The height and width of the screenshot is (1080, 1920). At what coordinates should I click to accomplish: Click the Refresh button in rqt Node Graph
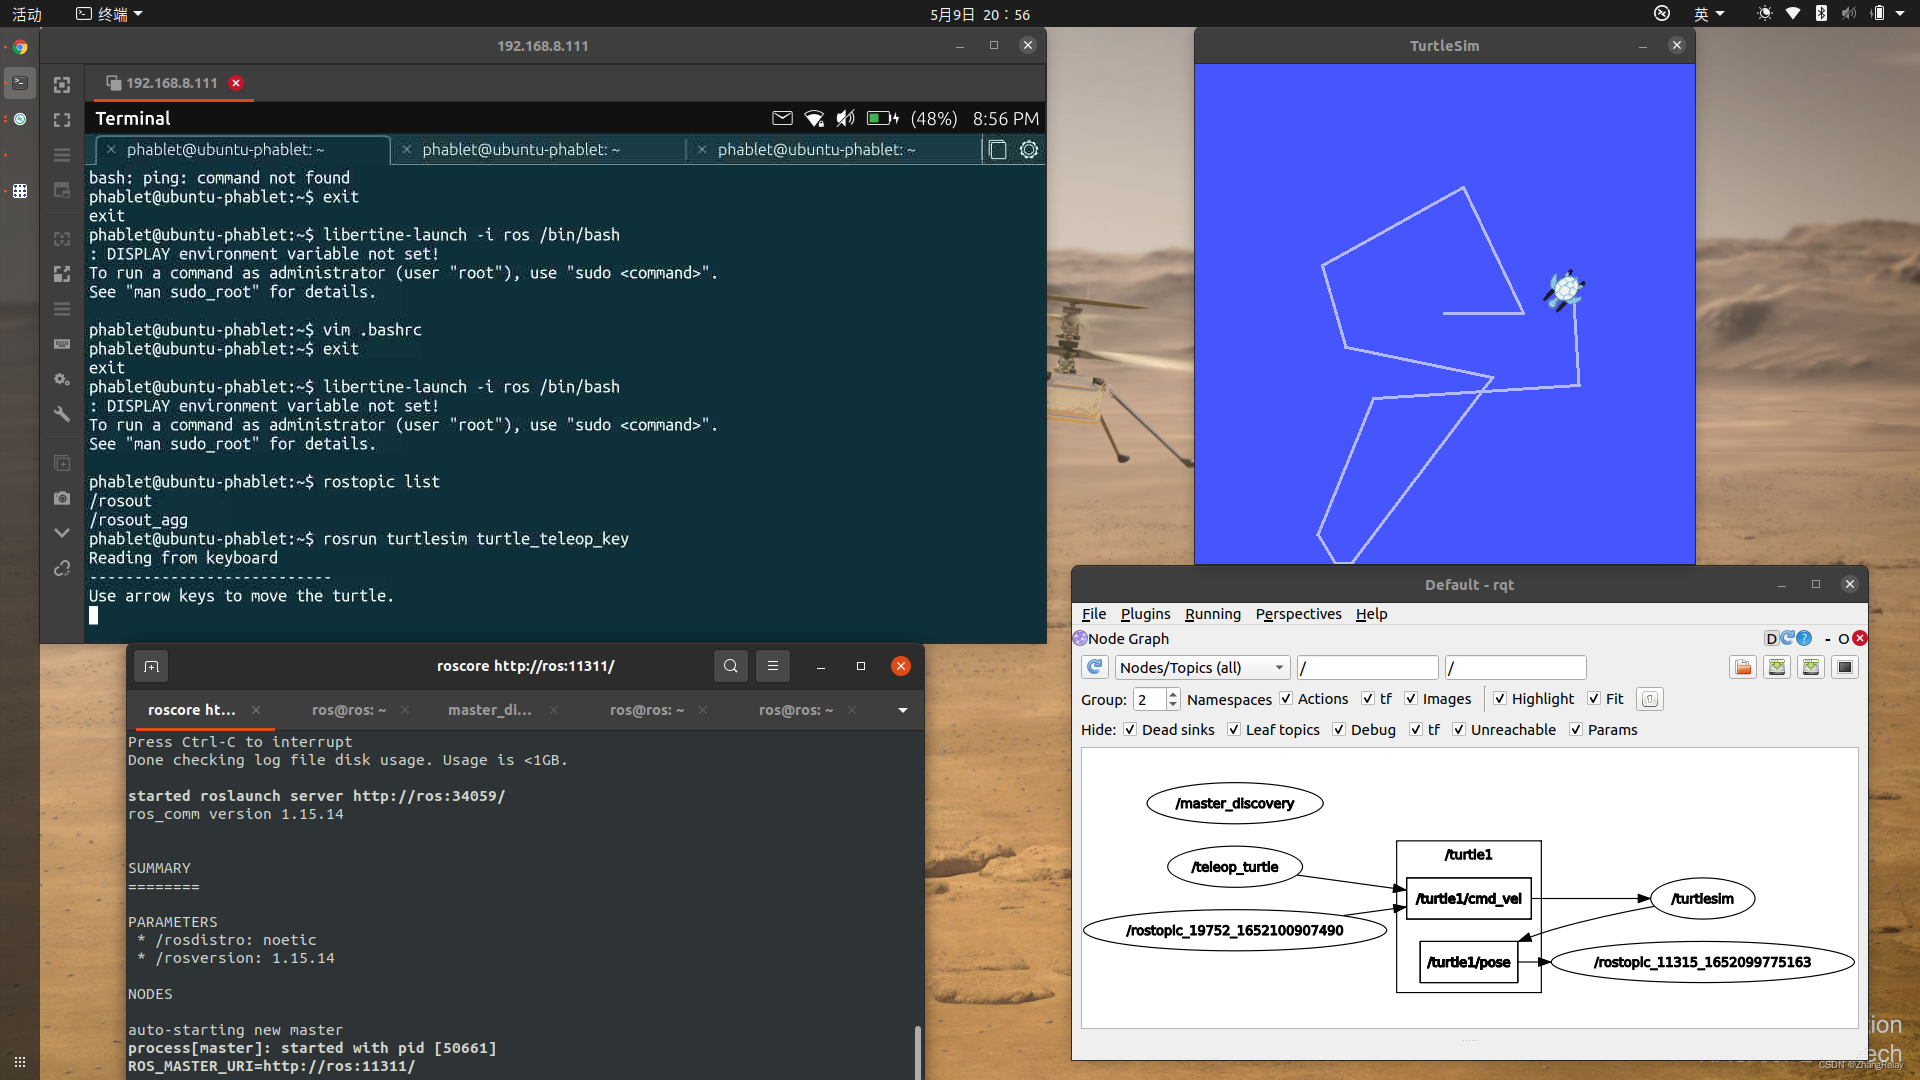(x=1096, y=667)
